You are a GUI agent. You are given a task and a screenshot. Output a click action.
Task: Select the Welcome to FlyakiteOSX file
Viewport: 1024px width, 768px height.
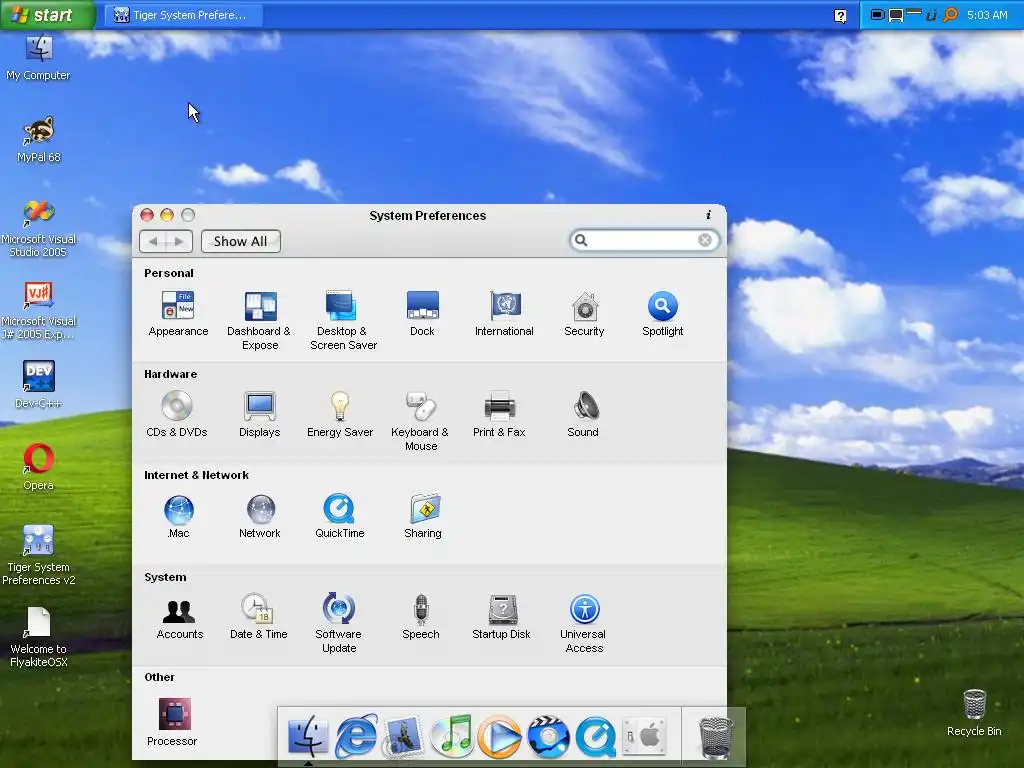pos(39,637)
